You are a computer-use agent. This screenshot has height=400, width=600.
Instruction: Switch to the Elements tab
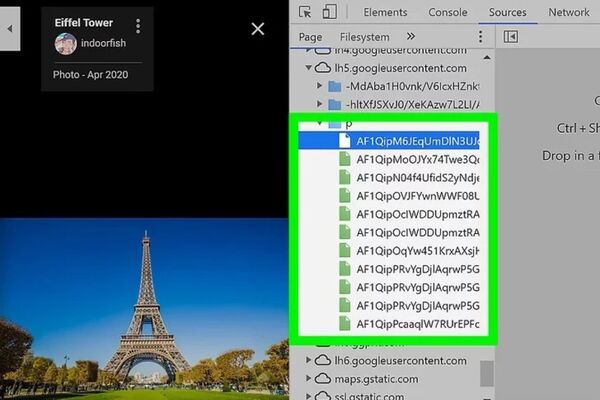click(x=385, y=13)
